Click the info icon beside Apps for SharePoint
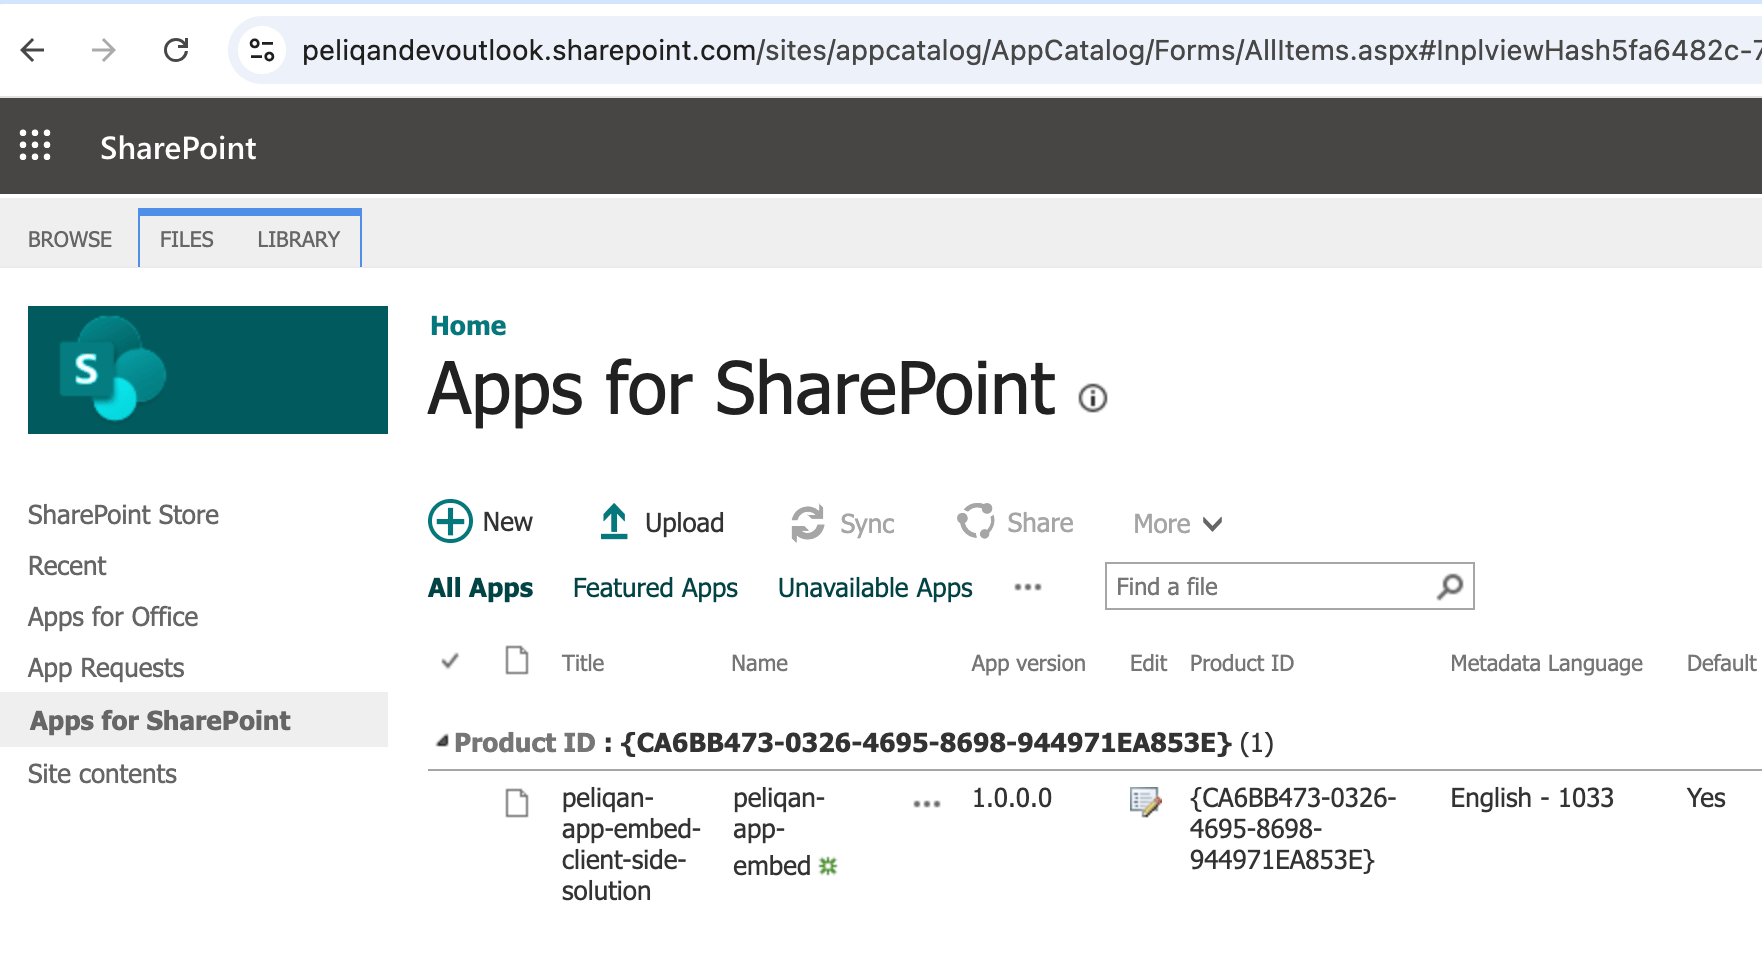This screenshot has width=1762, height=954. click(1093, 398)
